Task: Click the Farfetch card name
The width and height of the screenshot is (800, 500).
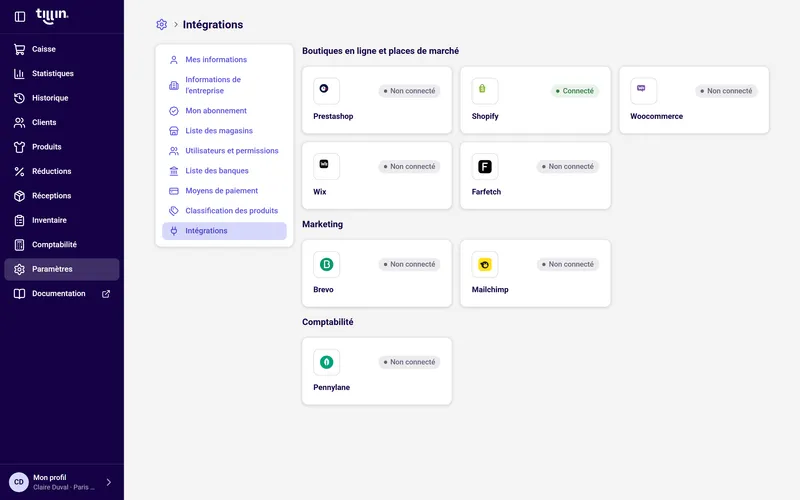Action: click(x=486, y=192)
